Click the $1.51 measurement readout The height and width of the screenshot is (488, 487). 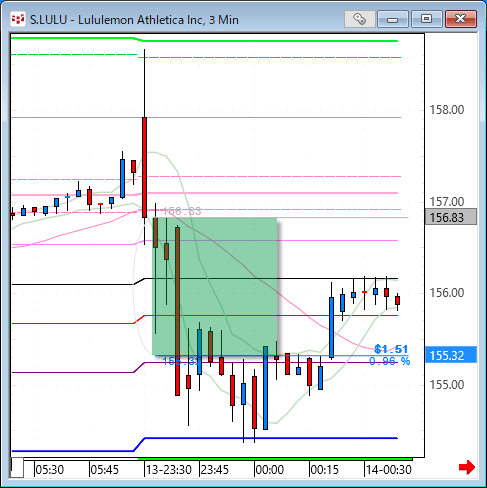tap(391, 349)
